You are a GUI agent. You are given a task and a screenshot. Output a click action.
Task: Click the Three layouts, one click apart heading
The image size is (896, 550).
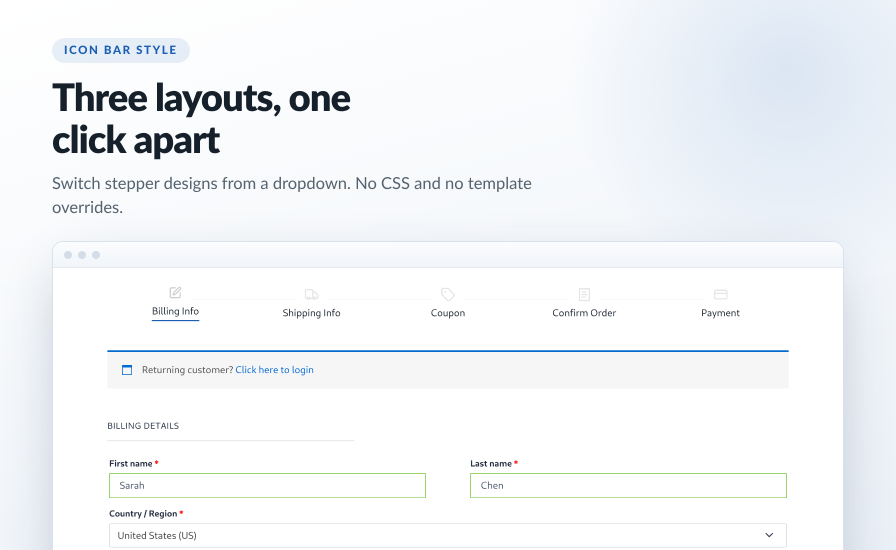pos(201,118)
